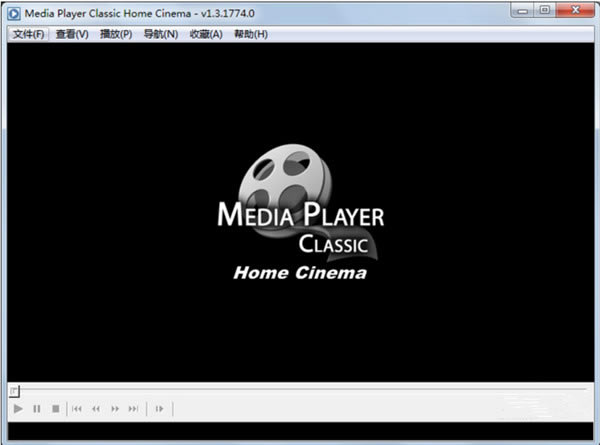The width and height of the screenshot is (600, 445).
Task: Open the 播放(P) menu
Action: pos(116,34)
